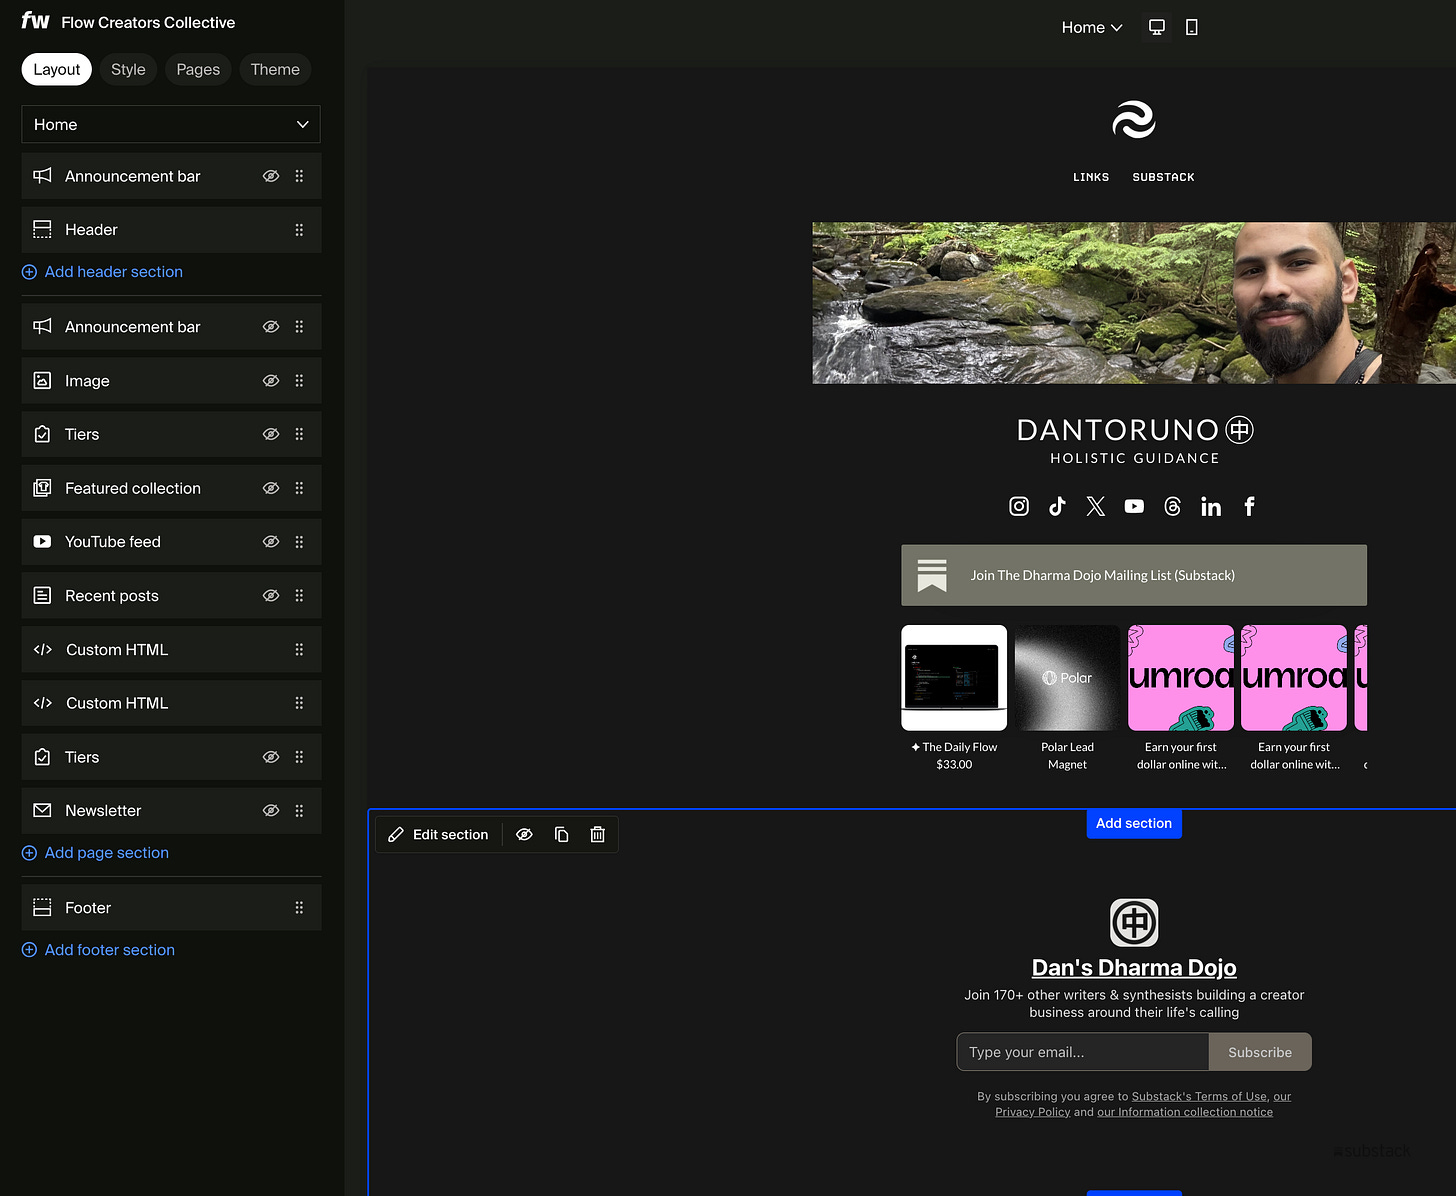Click the Image section icon in the sidebar
The image size is (1456, 1196).
42,381
